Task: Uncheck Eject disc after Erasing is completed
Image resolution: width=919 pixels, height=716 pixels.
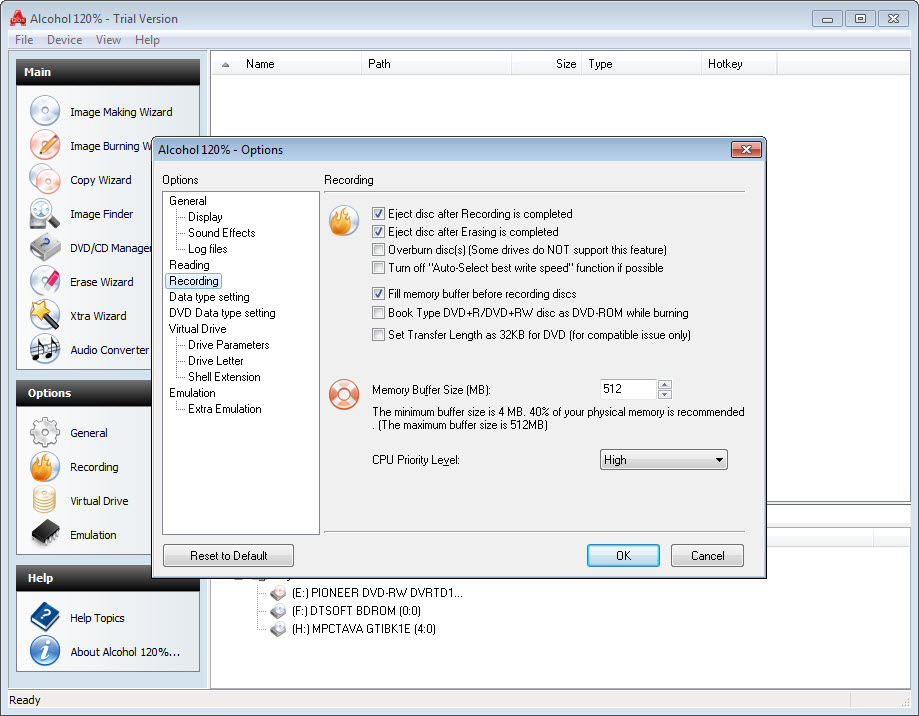Action: click(379, 232)
